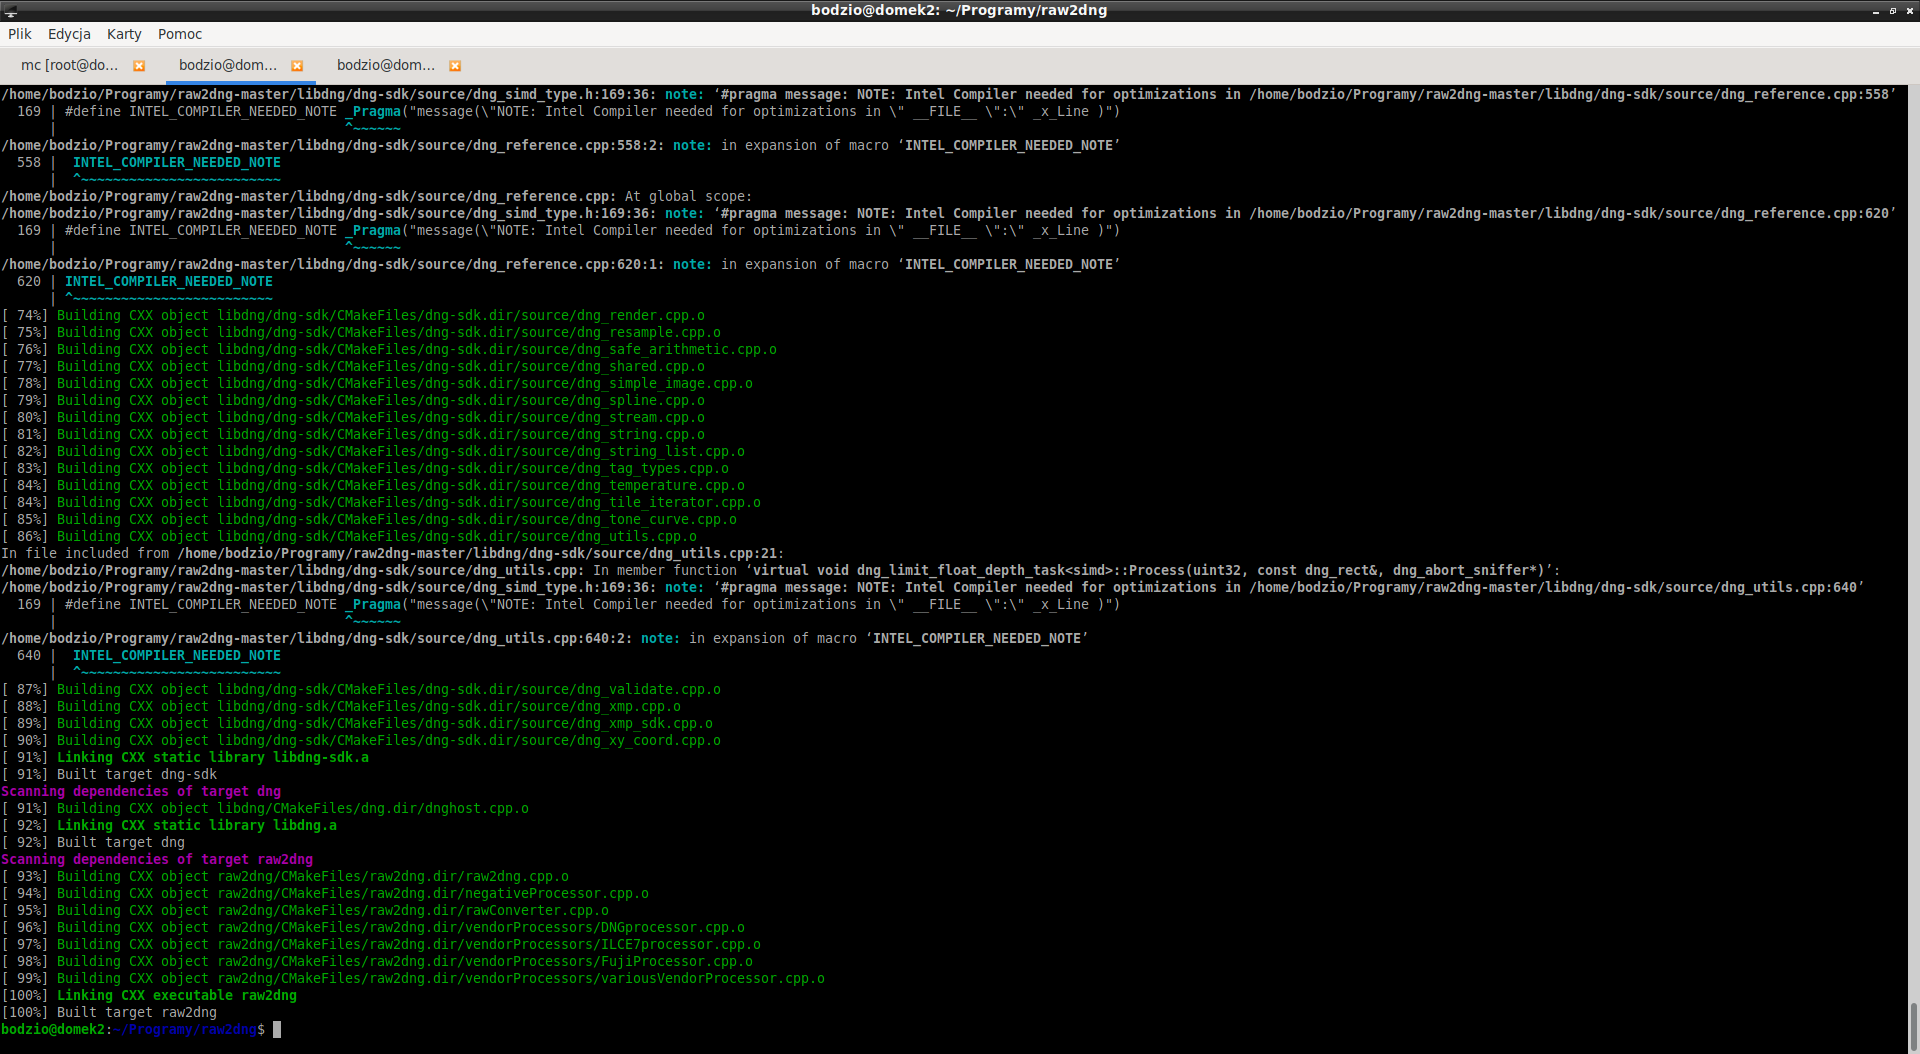The width and height of the screenshot is (1920, 1054).
Task: Select the active middle bodzio@dom... tab
Action: click(228, 65)
